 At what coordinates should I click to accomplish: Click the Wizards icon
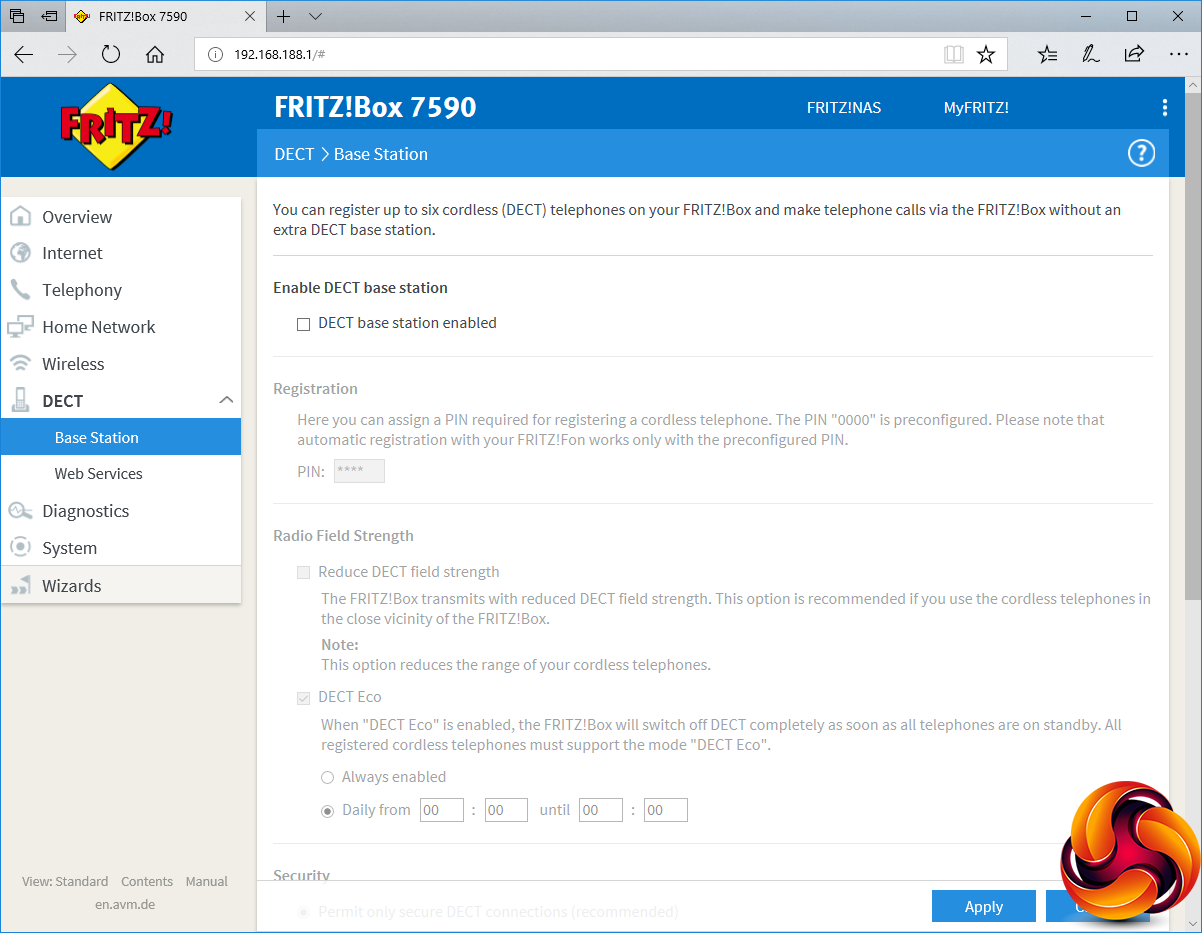[x=20, y=586]
